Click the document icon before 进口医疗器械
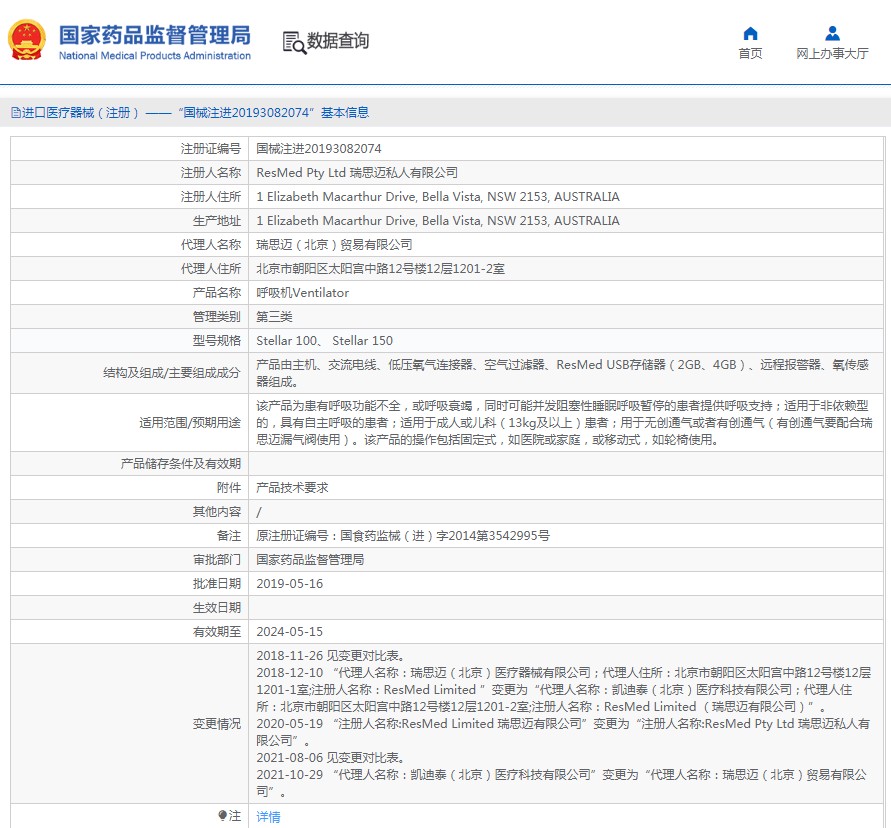This screenshot has width=891, height=828. (15, 113)
